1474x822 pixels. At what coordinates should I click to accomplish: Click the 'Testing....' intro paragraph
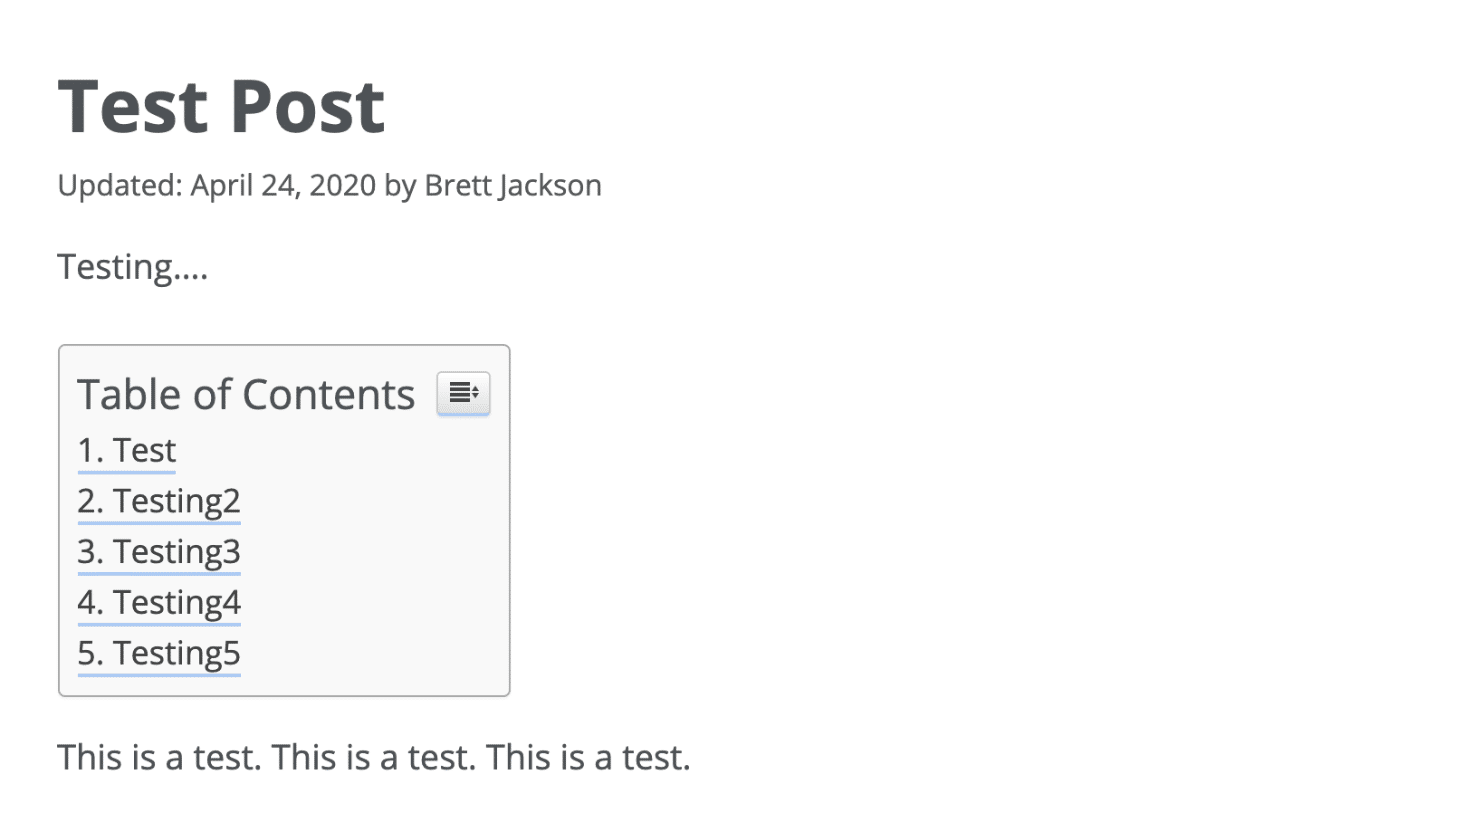133,267
